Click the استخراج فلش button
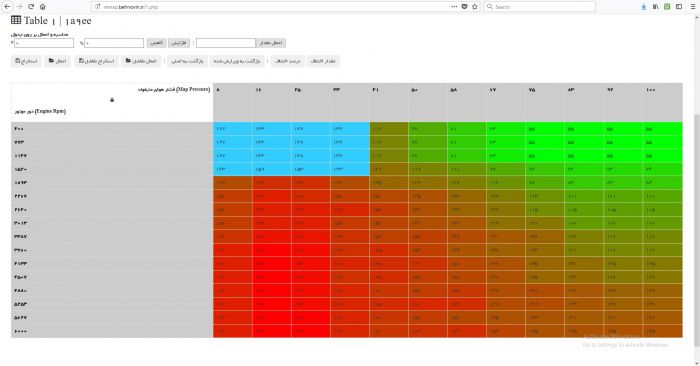700x366 pixels. [x=96, y=61]
